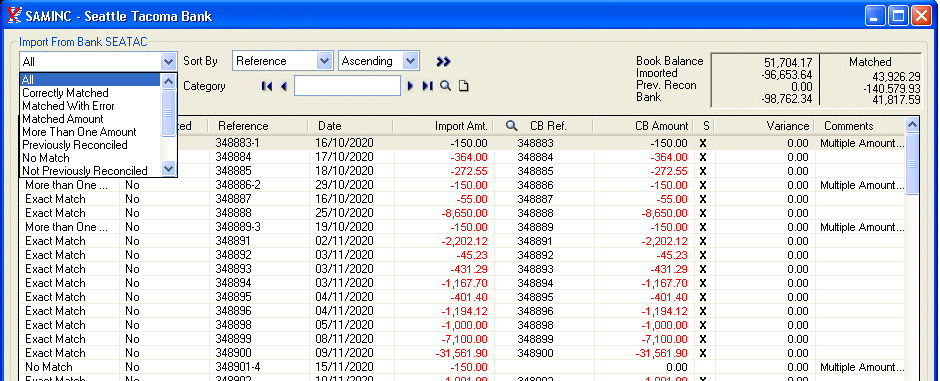Toggle the X status mark for reference 348884

pos(703,157)
